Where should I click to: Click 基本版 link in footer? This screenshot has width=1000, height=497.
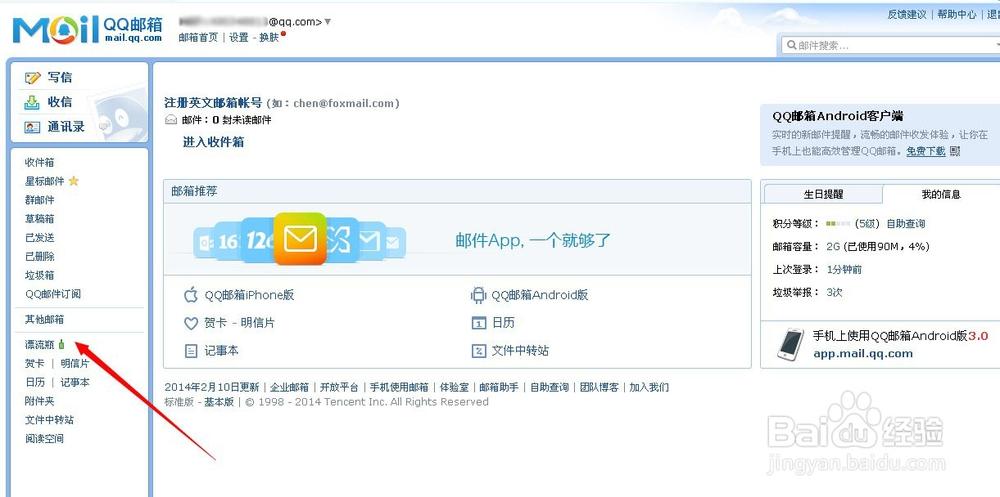[x=219, y=402]
